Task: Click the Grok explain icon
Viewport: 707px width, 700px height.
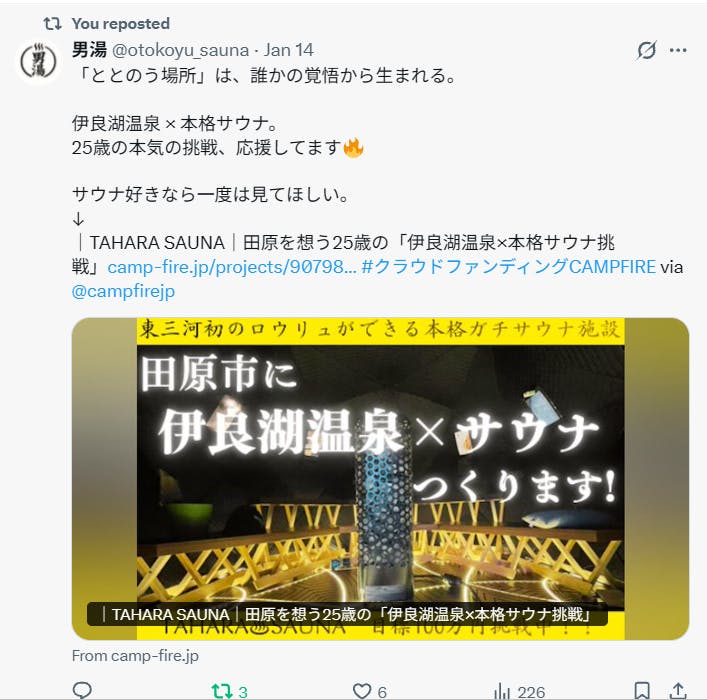Action: [647, 50]
